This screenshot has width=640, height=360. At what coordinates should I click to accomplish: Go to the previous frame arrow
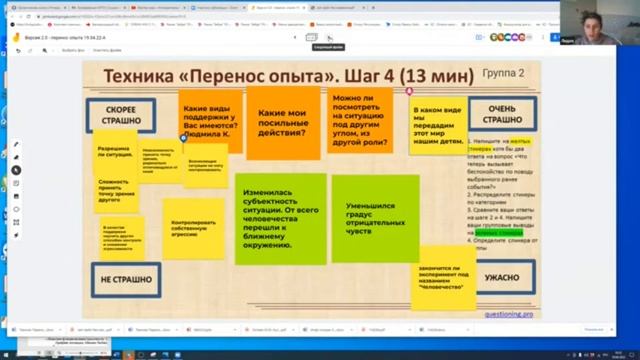pyautogui.click(x=295, y=38)
